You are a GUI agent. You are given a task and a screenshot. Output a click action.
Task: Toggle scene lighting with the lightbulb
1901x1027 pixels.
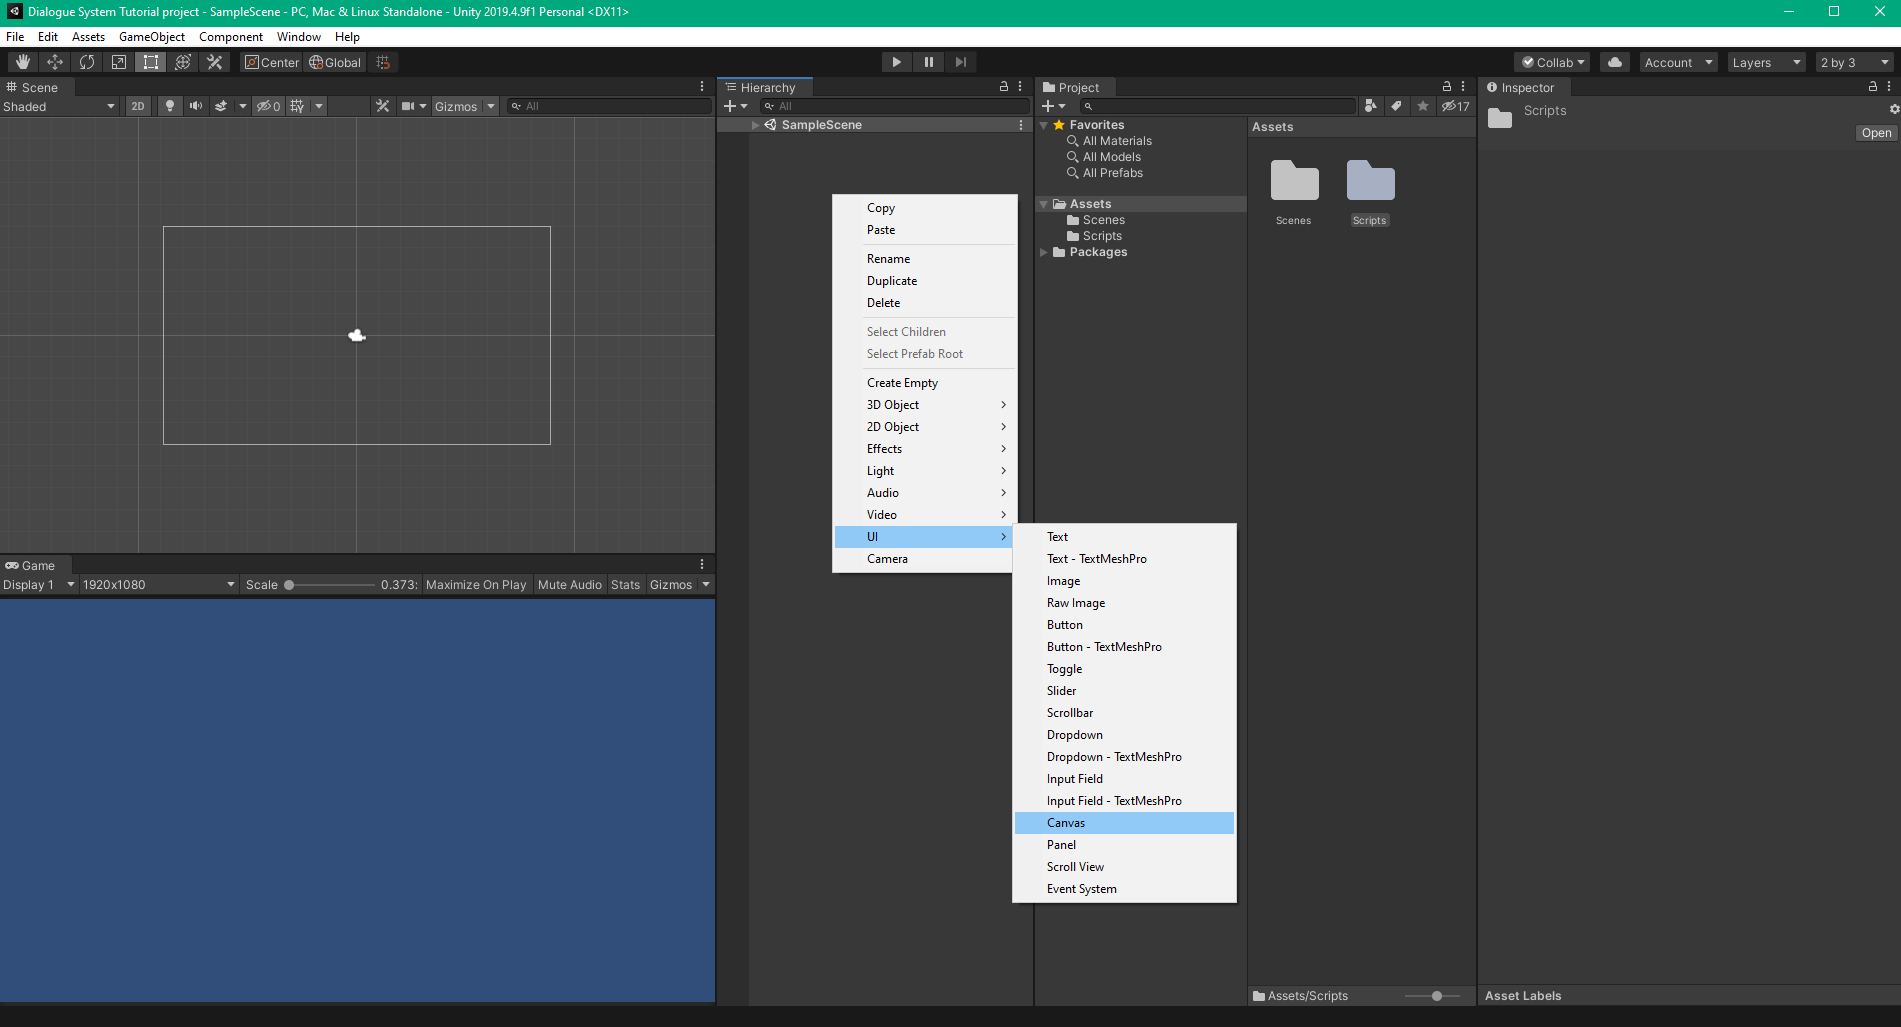(x=169, y=106)
